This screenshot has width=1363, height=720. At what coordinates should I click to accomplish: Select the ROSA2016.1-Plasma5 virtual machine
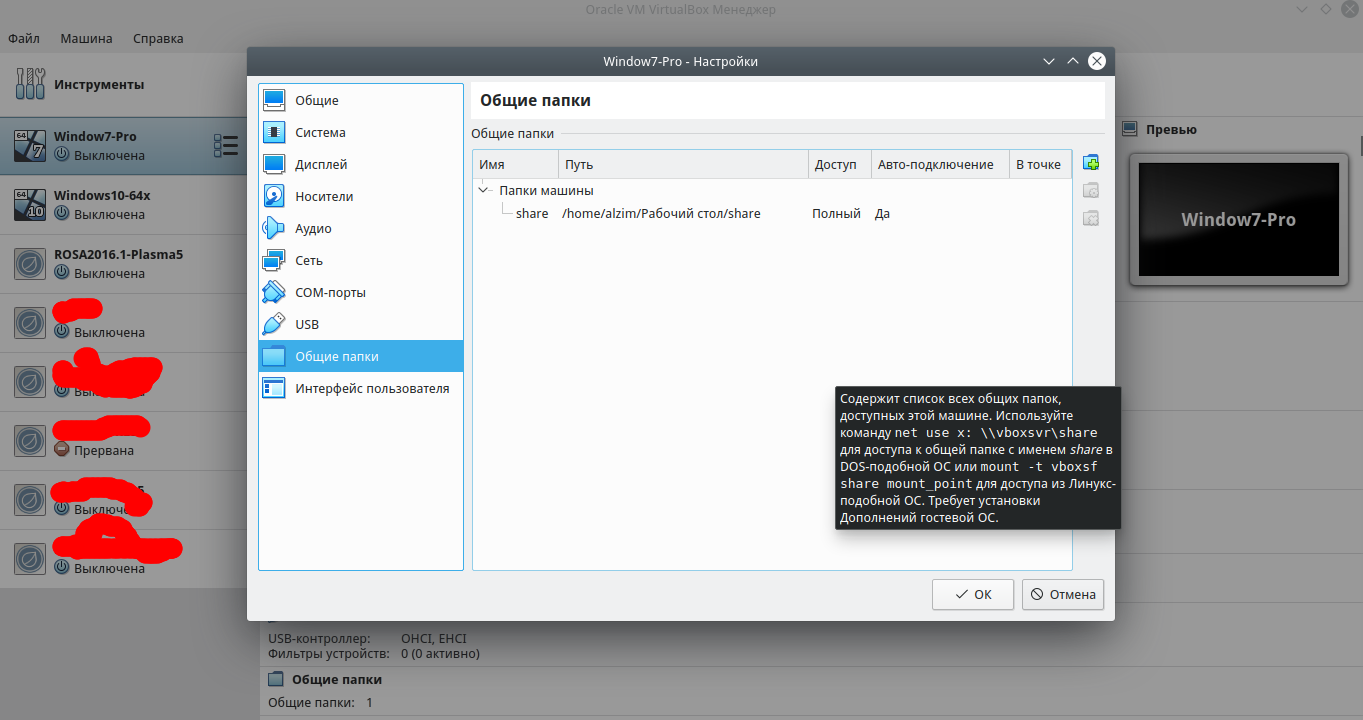coord(123,263)
